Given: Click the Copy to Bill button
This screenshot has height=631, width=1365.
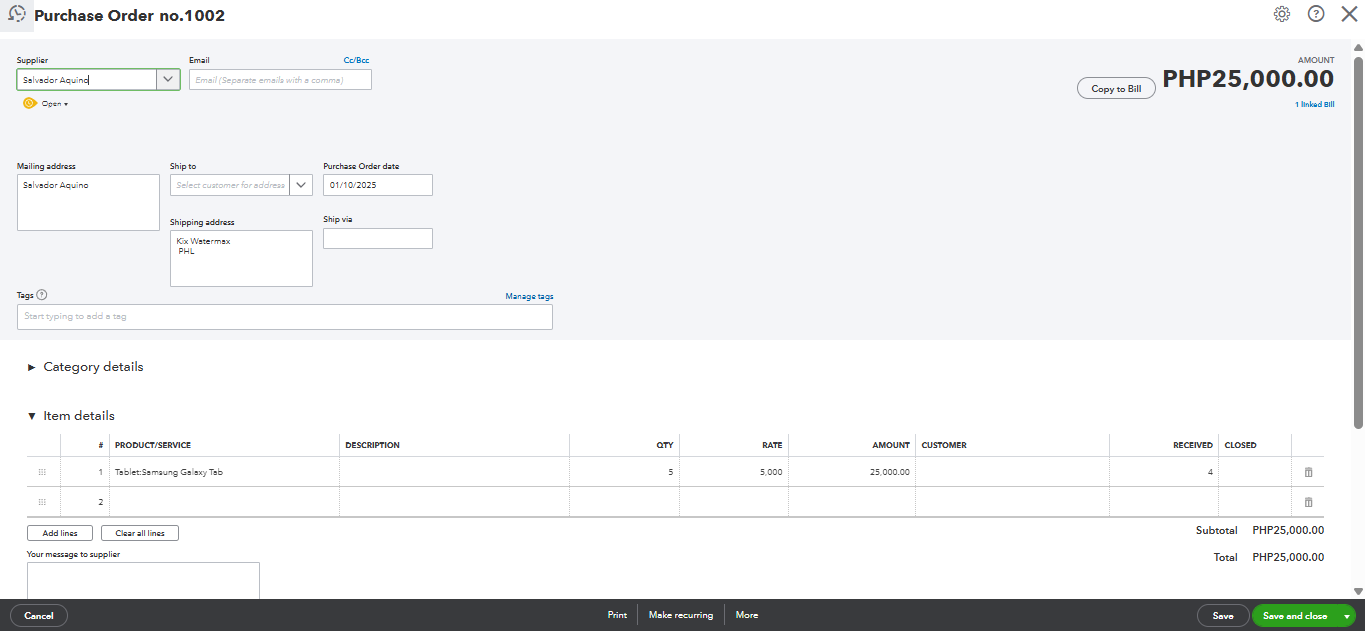Looking at the screenshot, I should click(x=1116, y=89).
